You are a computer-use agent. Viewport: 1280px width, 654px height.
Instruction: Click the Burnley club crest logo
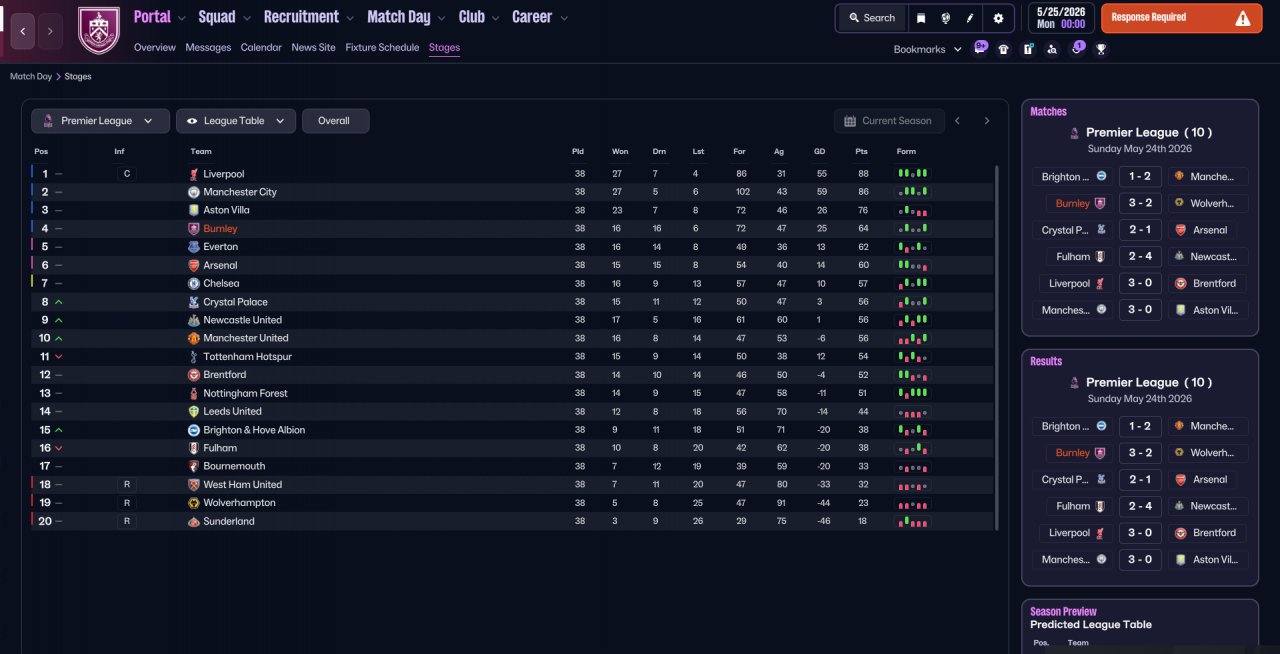click(x=98, y=31)
